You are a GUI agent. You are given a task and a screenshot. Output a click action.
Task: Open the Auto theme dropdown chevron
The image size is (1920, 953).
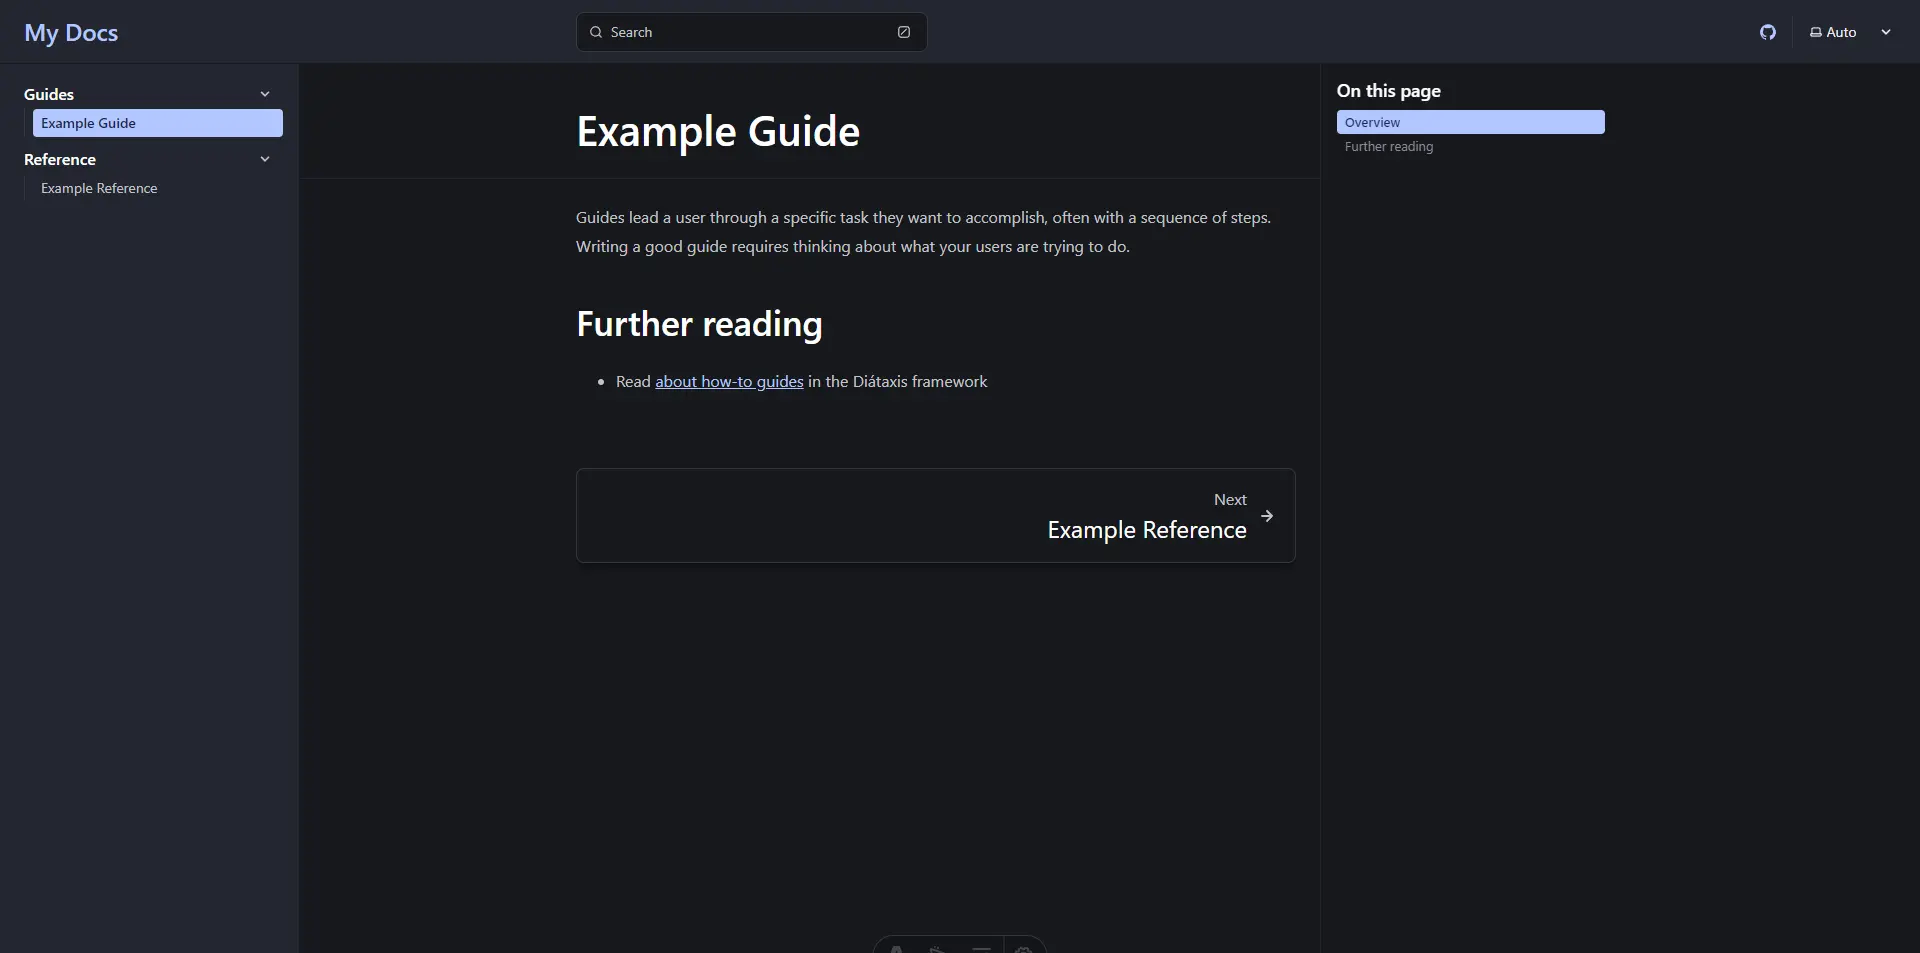tap(1886, 32)
